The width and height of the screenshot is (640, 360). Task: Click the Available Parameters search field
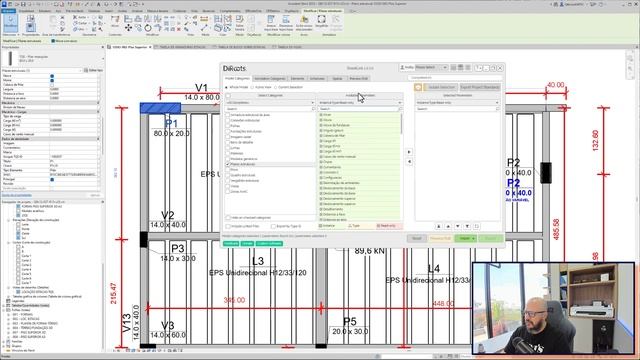coord(360,109)
